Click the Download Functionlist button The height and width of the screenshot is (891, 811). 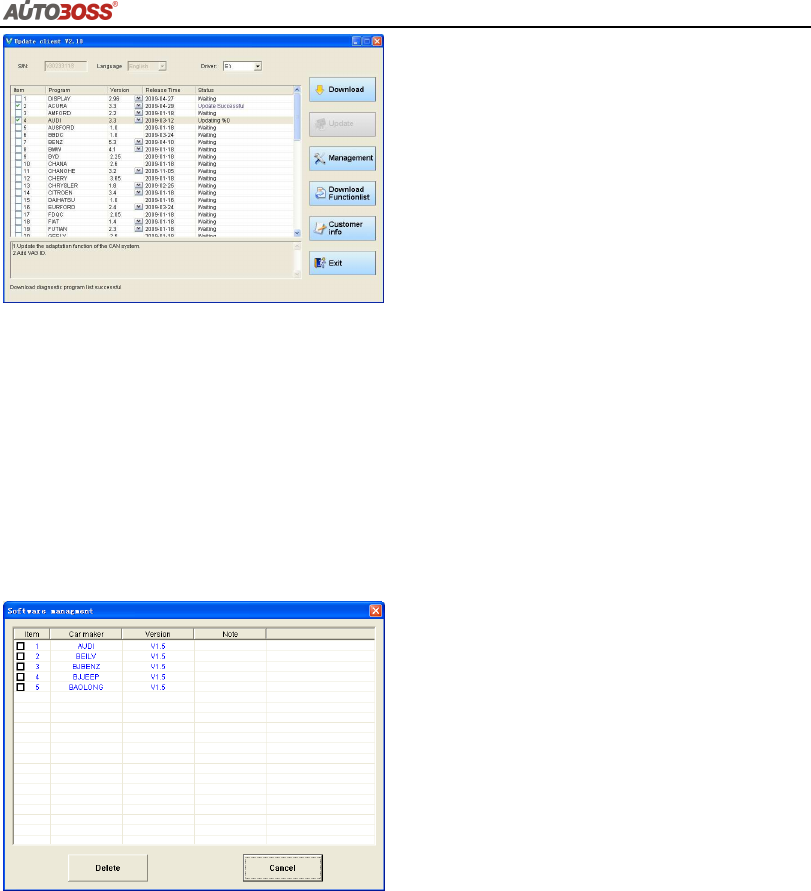[x=342, y=193]
